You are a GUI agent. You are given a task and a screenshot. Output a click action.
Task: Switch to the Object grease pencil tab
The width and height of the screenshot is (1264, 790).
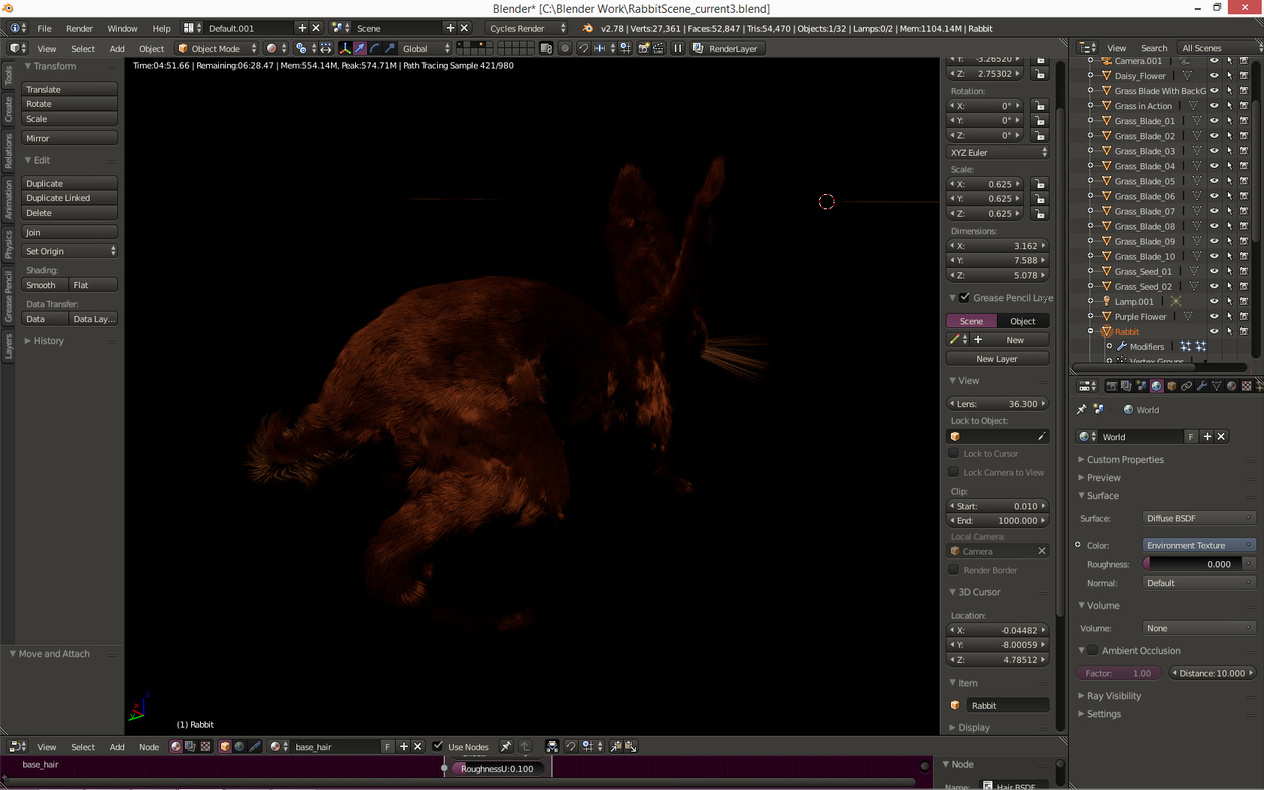coord(1022,321)
